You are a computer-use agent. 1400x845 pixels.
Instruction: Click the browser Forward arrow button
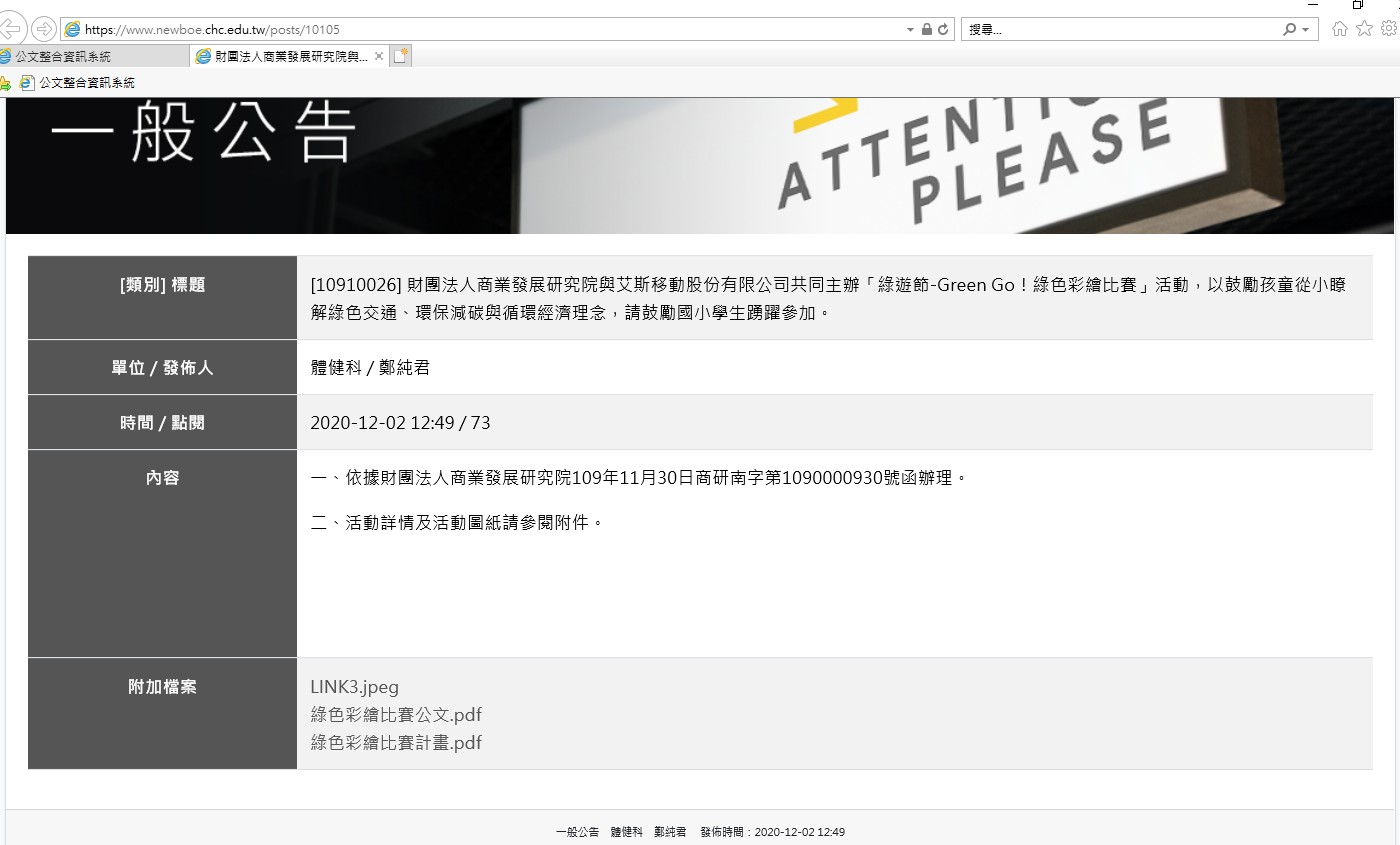[x=43, y=29]
